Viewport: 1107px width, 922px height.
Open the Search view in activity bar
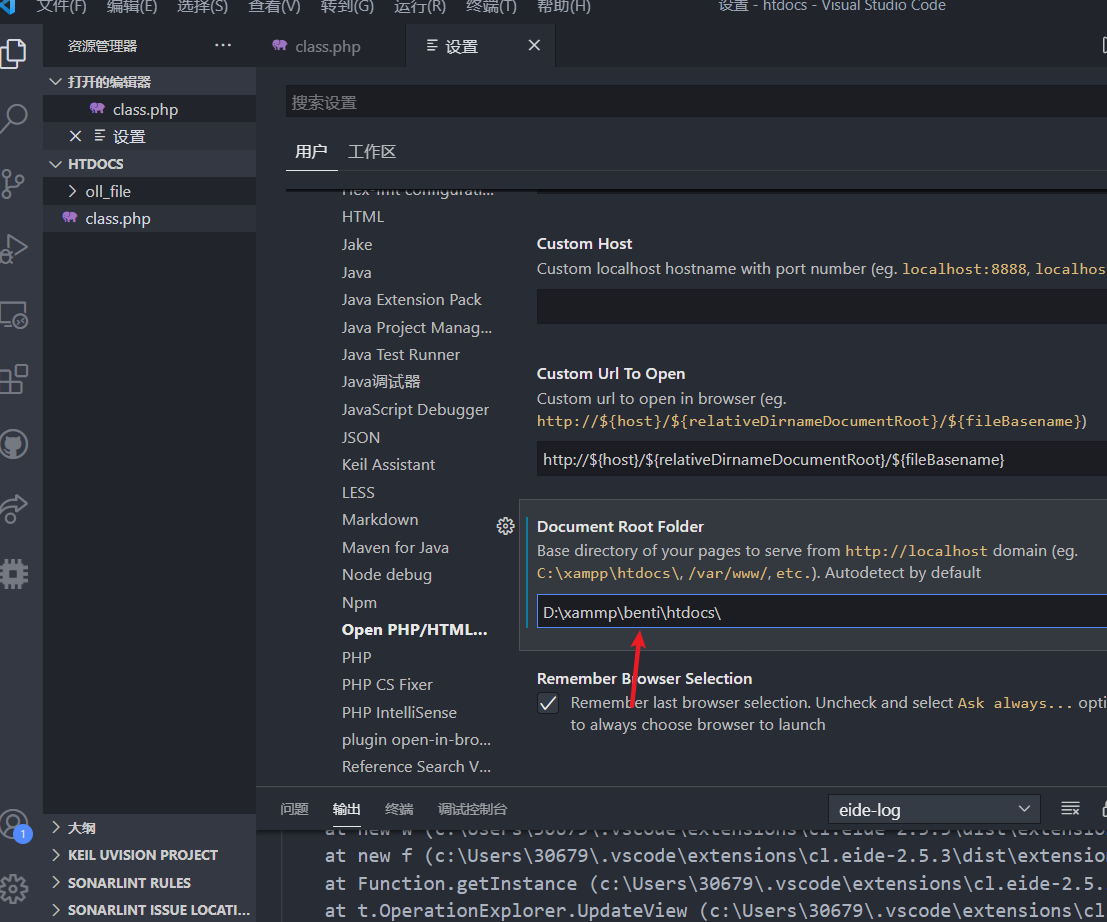(x=14, y=118)
